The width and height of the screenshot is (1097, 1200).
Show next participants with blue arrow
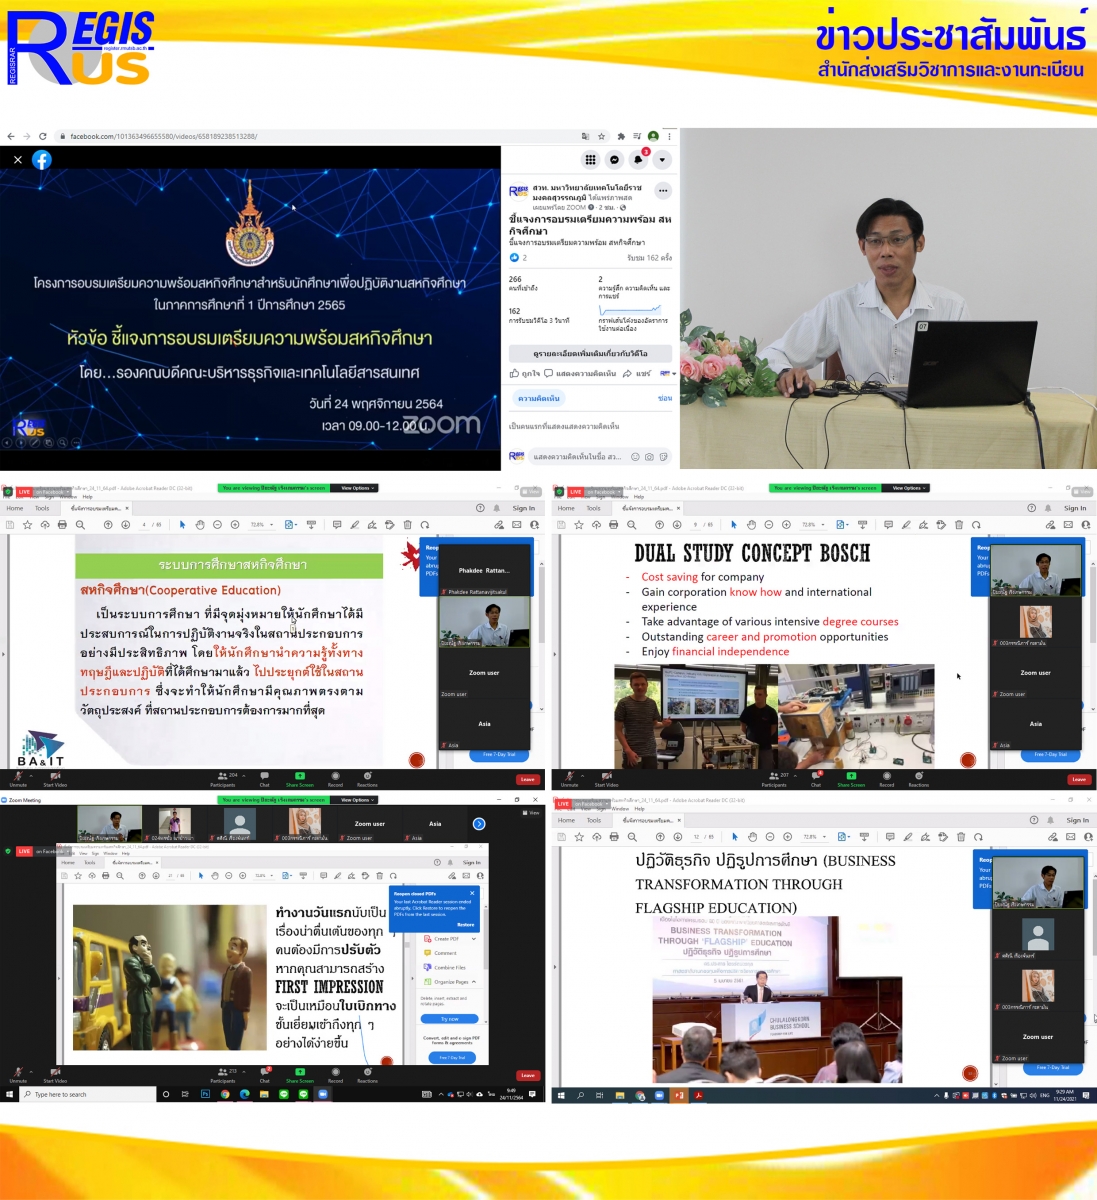[x=479, y=824]
